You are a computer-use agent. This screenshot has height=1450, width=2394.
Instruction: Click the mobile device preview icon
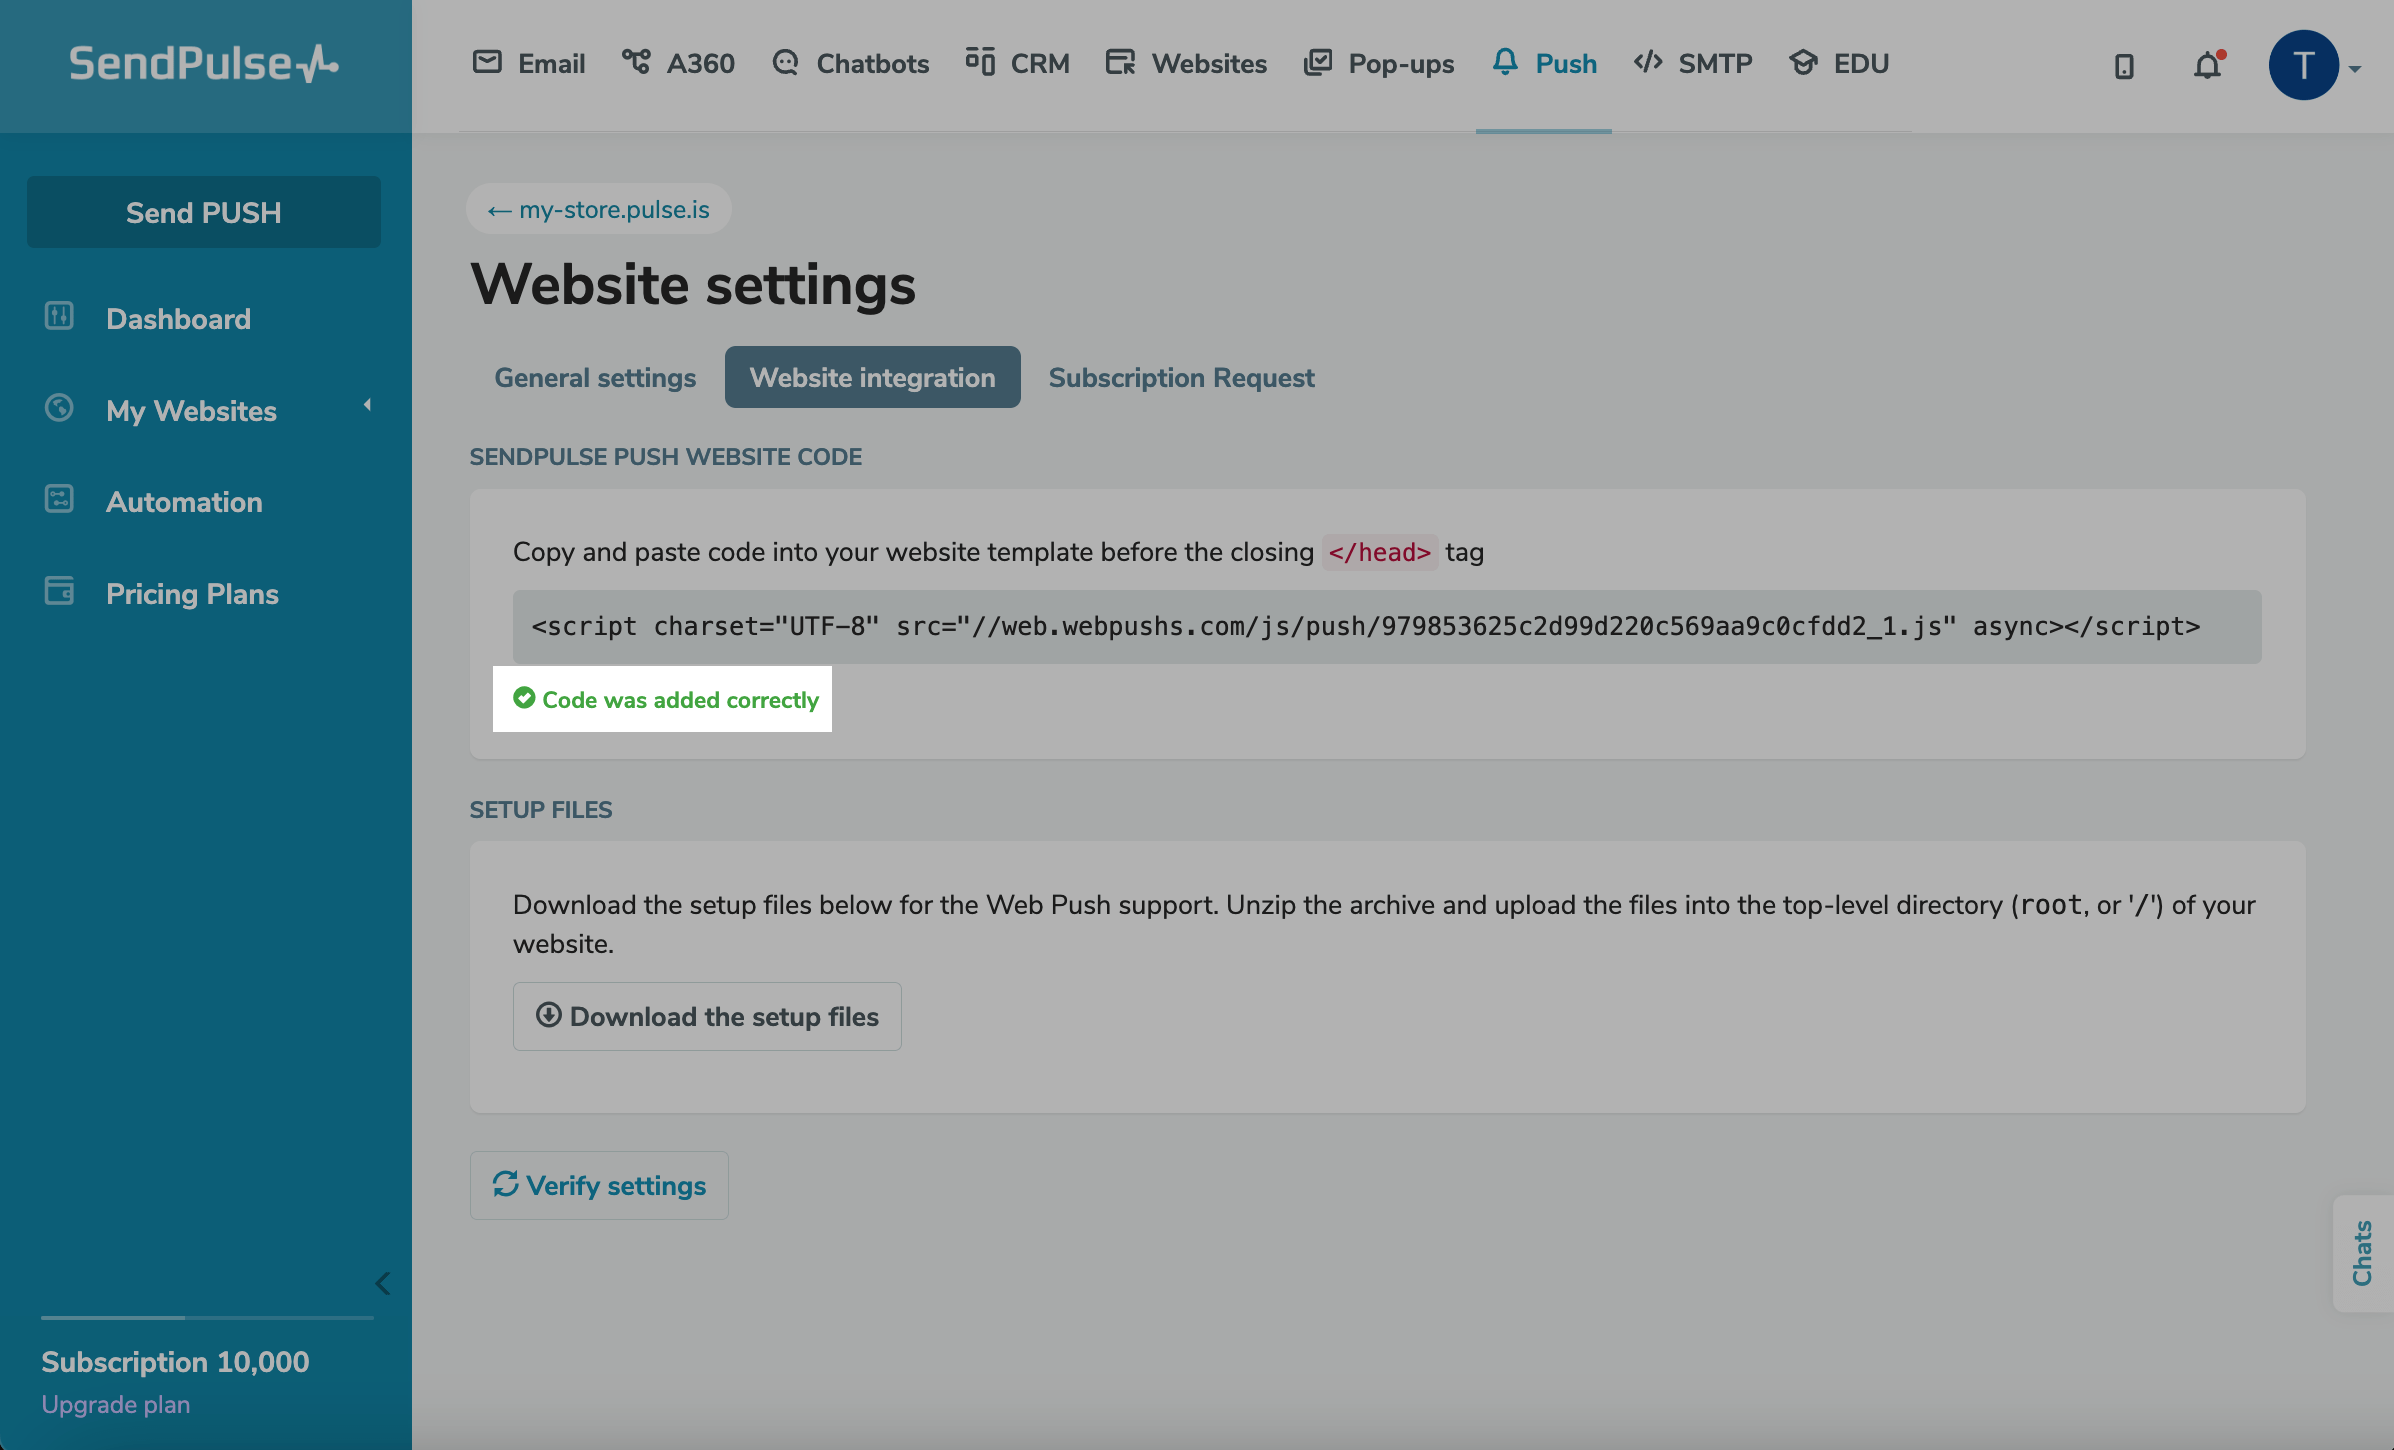click(2124, 63)
